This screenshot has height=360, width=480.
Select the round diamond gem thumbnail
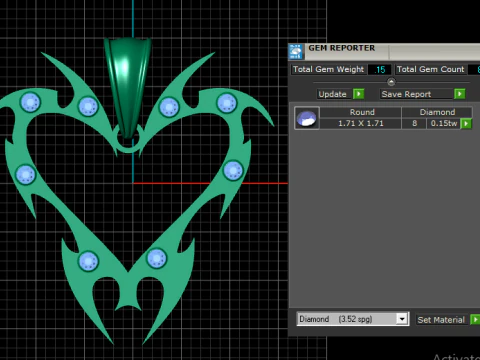[307, 118]
